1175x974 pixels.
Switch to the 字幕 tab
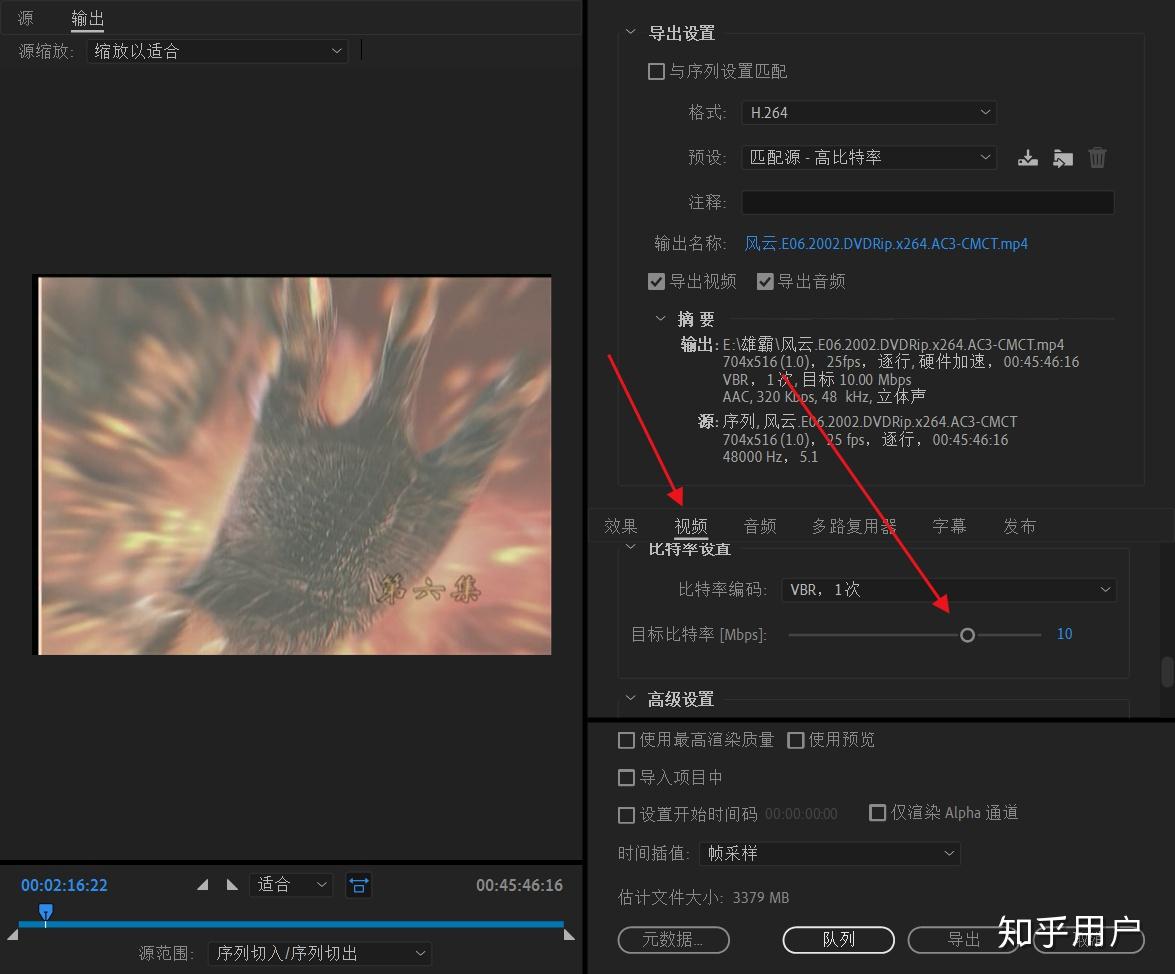point(949,526)
